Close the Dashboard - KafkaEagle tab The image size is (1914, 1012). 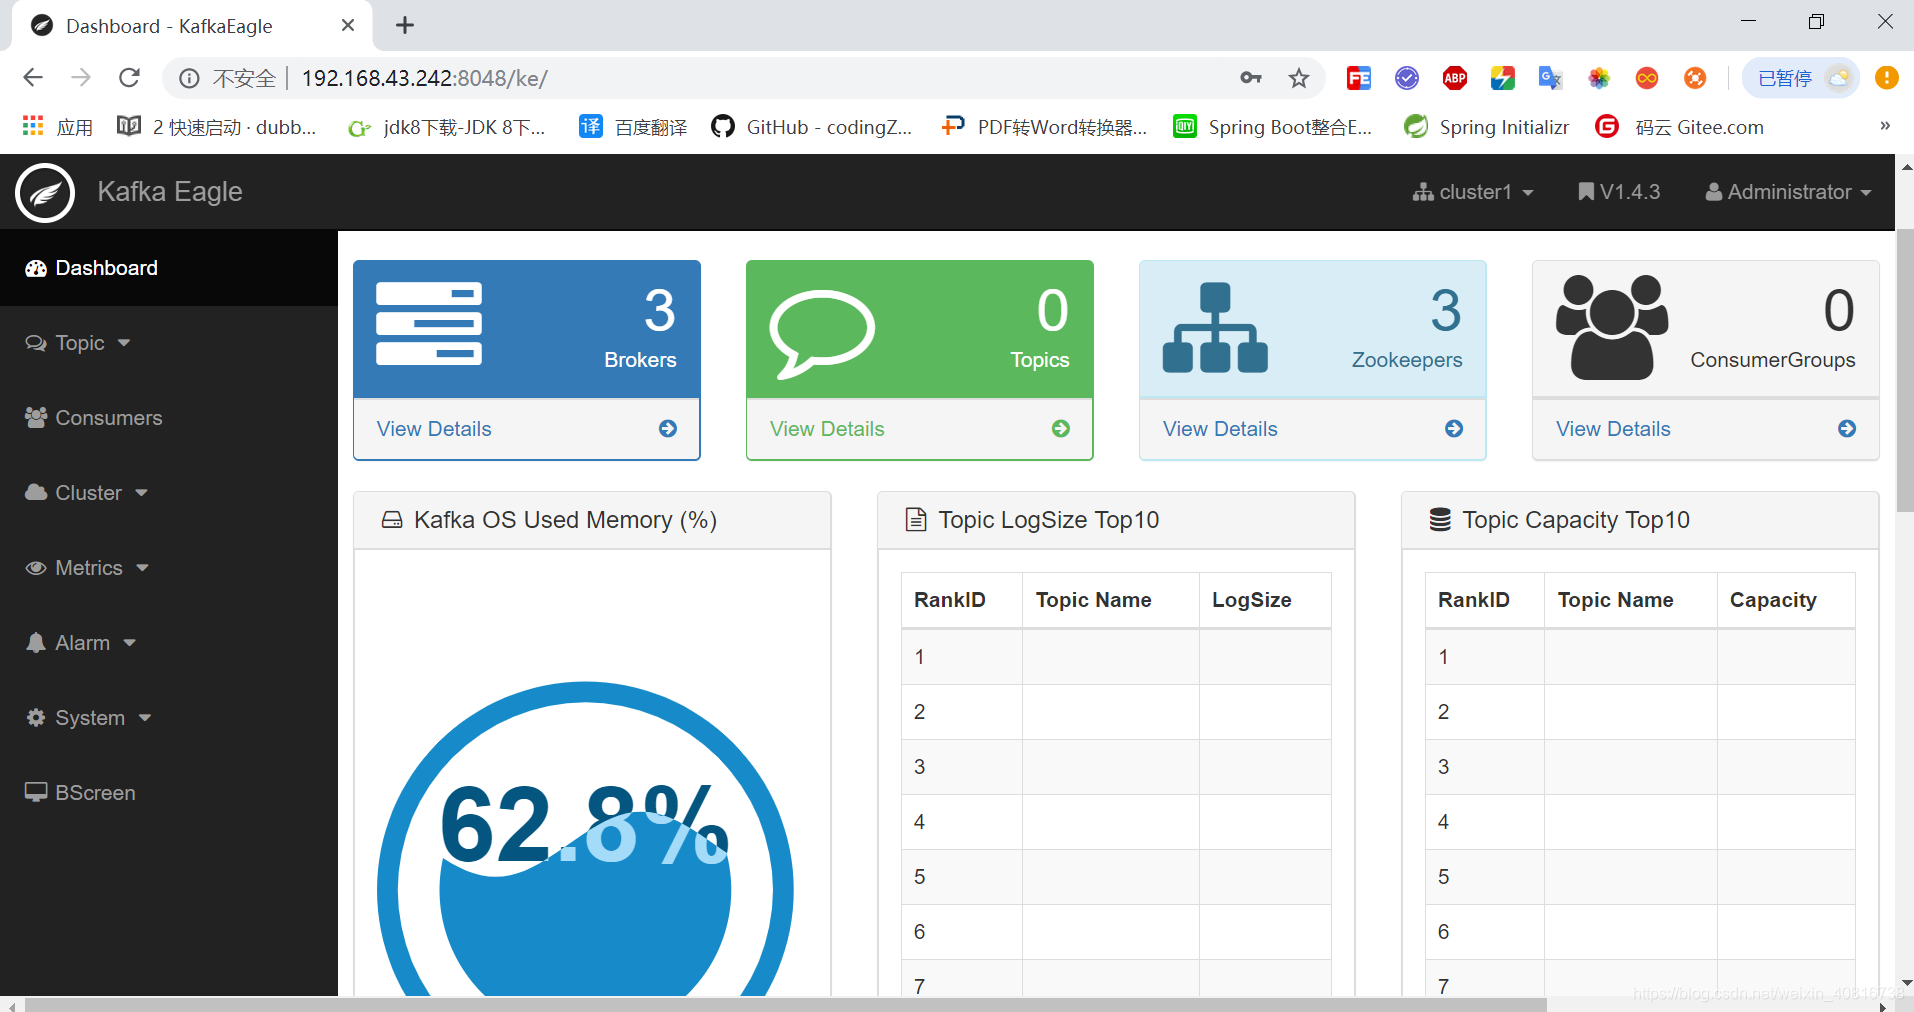click(x=348, y=25)
